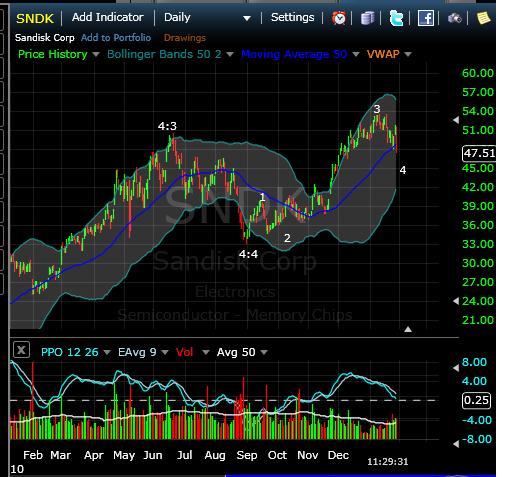Expand Avg 50 dropdown arrow
The image size is (512, 477).
tap(264, 352)
